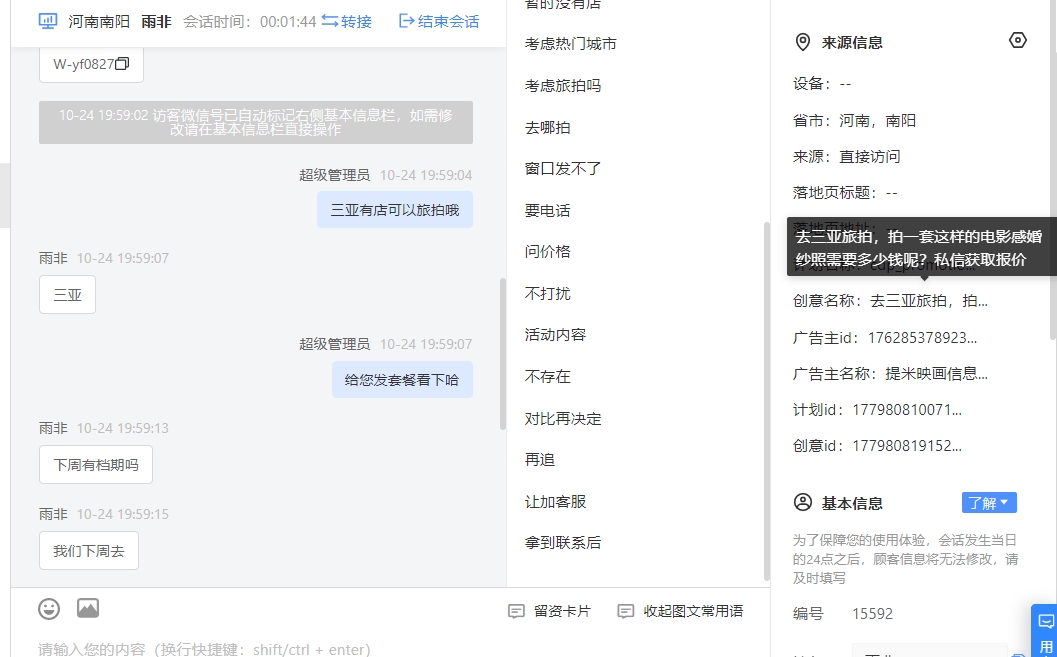Click the 广告主名称 value 提米映画信息
Screen dimensions: 1057x657
(936, 373)
